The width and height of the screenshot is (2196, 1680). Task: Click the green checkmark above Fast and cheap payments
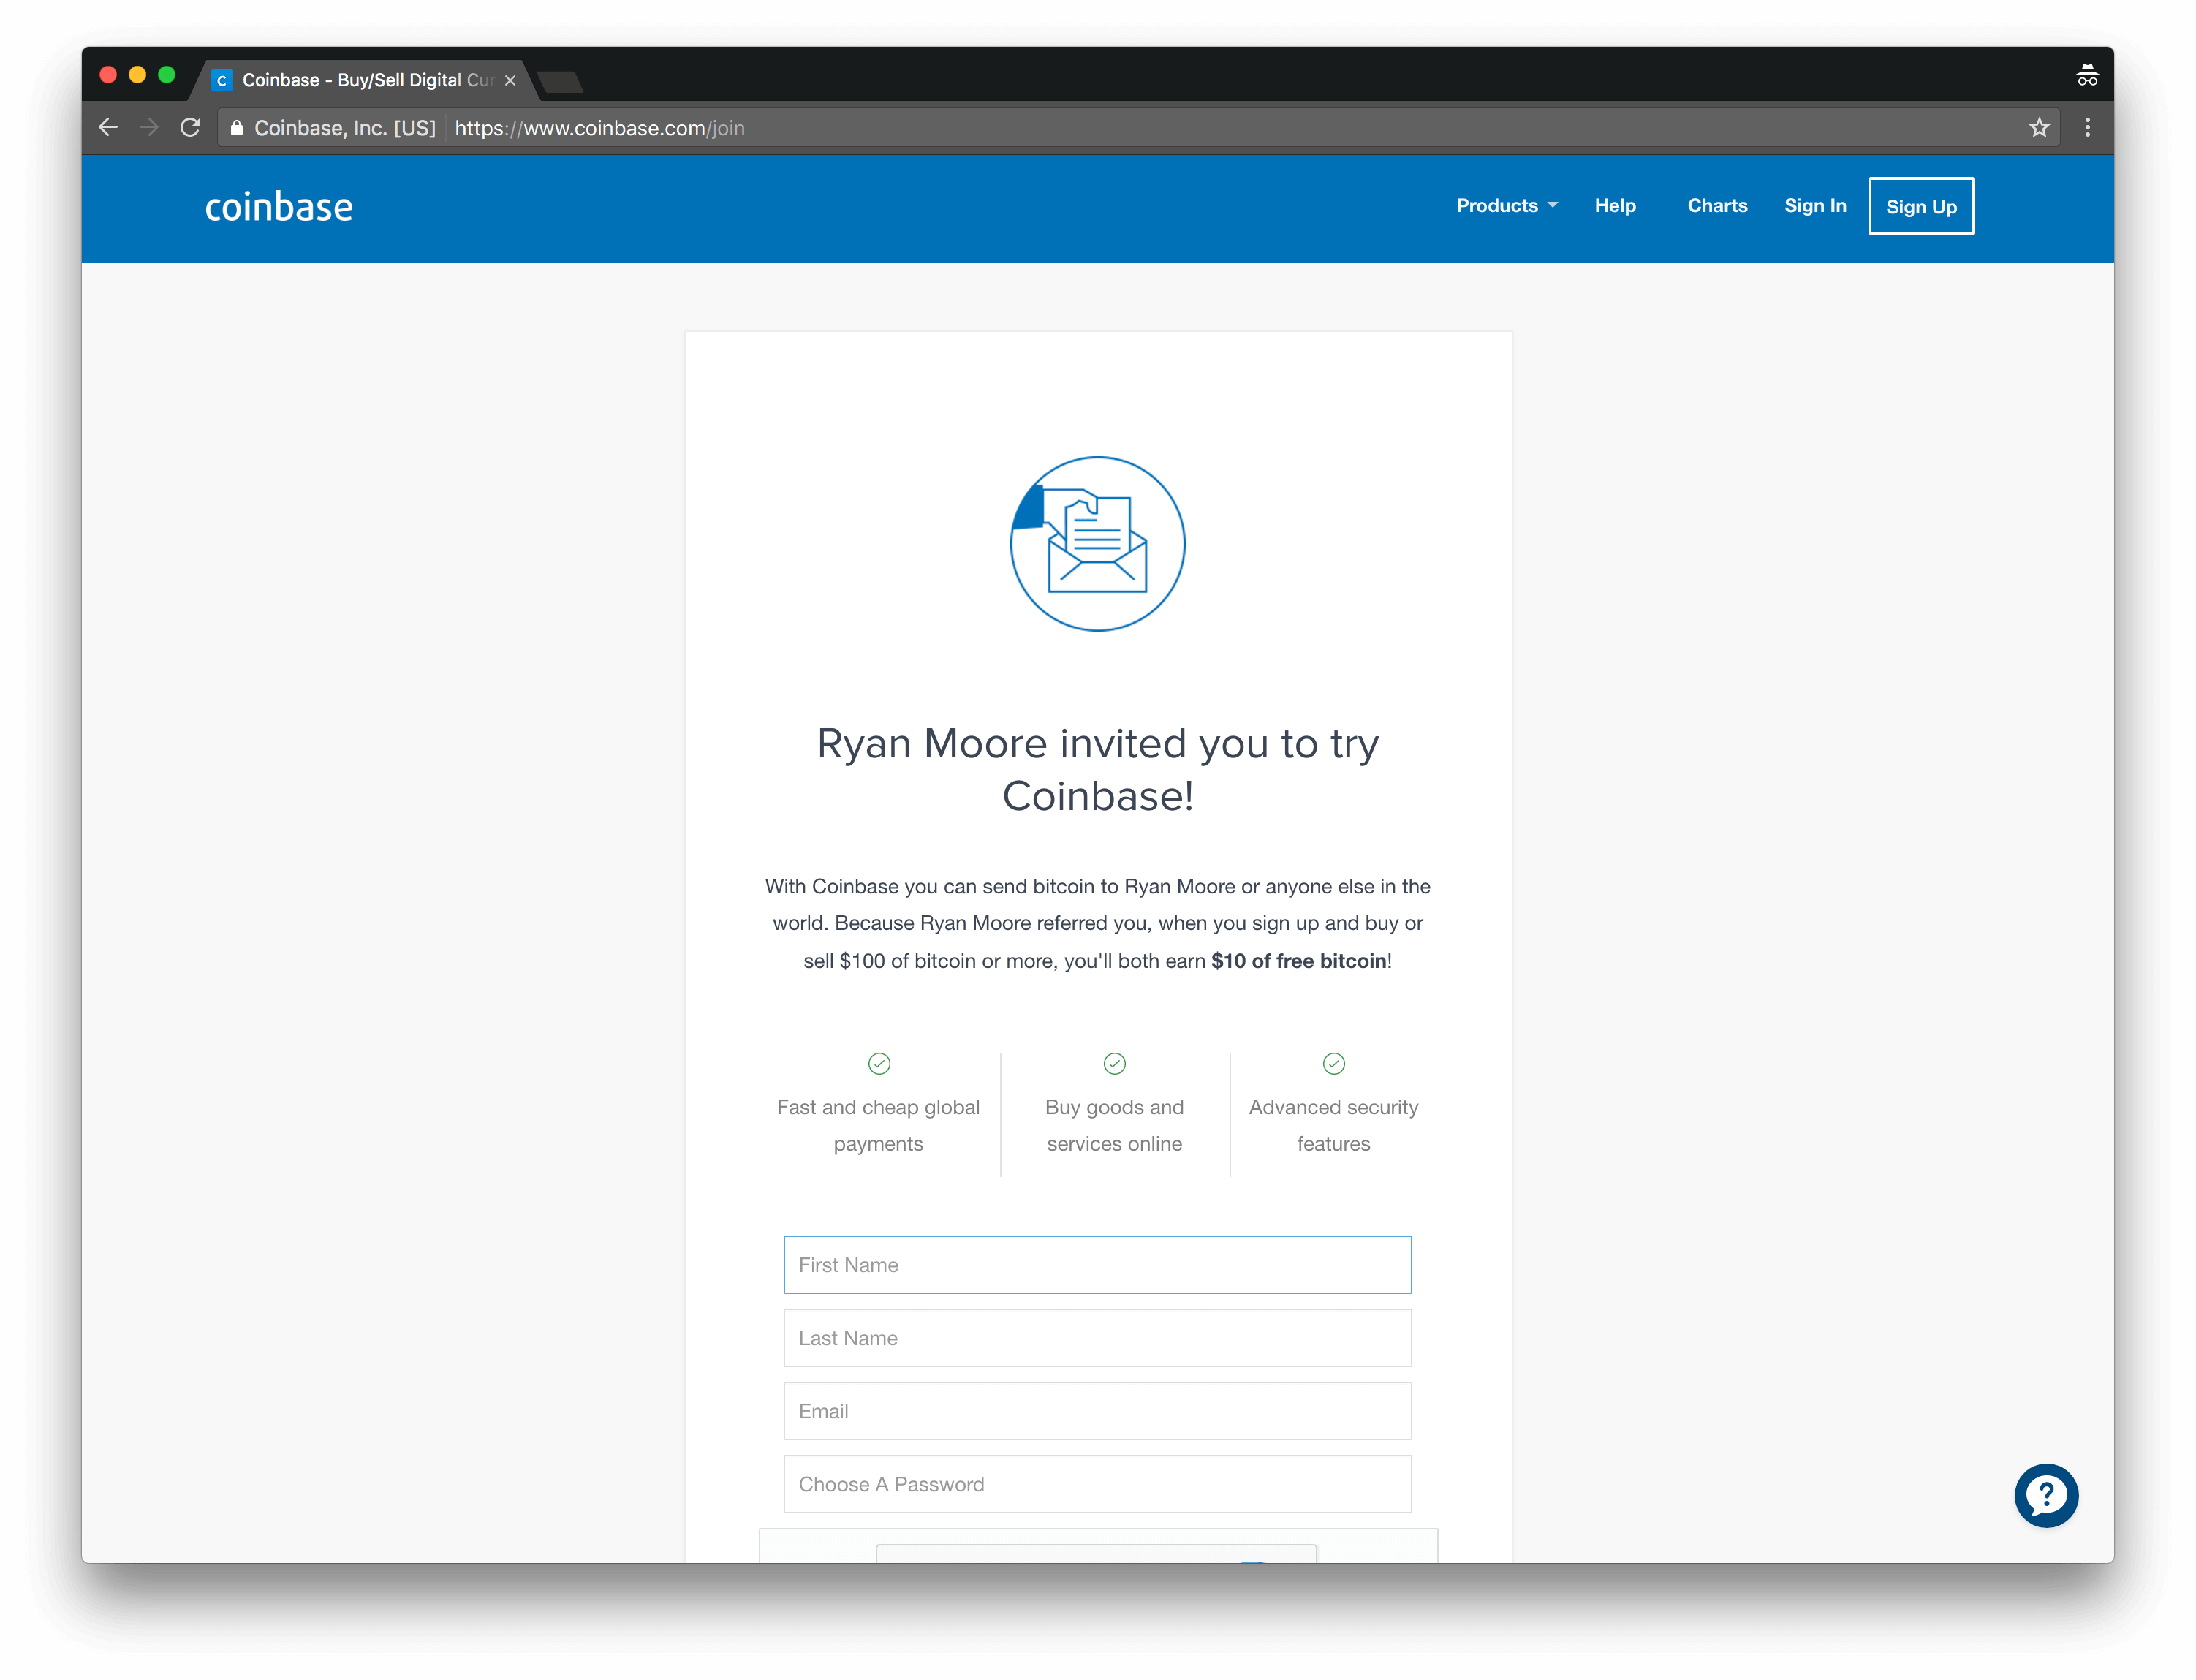click(x=879, y=1063)
